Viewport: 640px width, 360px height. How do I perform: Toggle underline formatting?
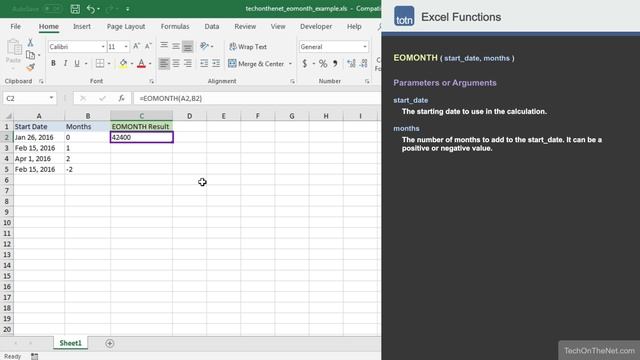(77, 63)
